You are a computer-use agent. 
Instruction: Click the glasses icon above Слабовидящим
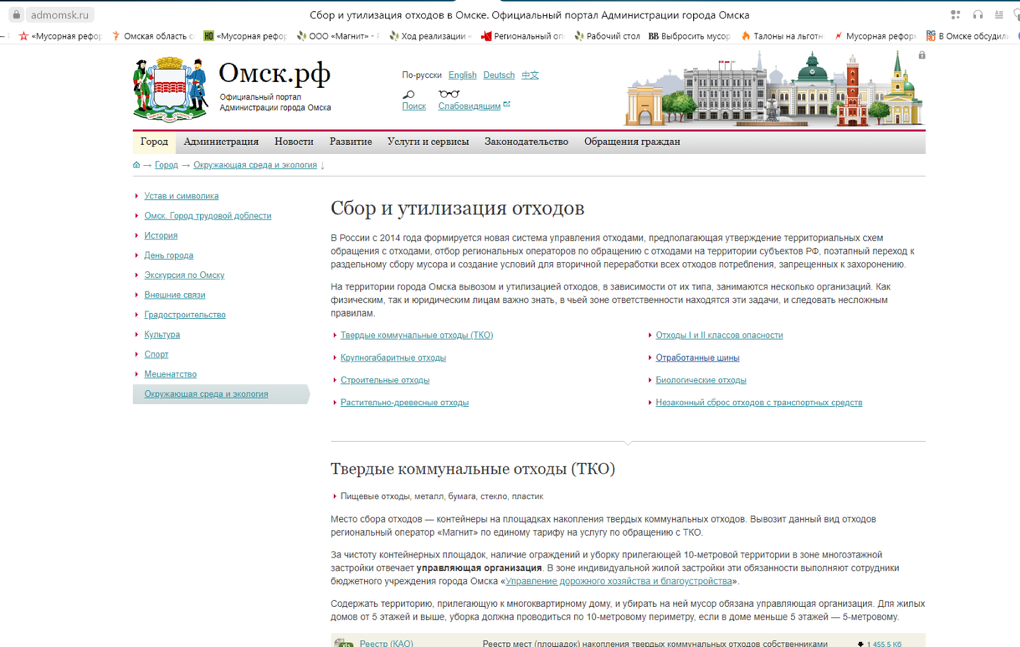[x=449, y=94]
